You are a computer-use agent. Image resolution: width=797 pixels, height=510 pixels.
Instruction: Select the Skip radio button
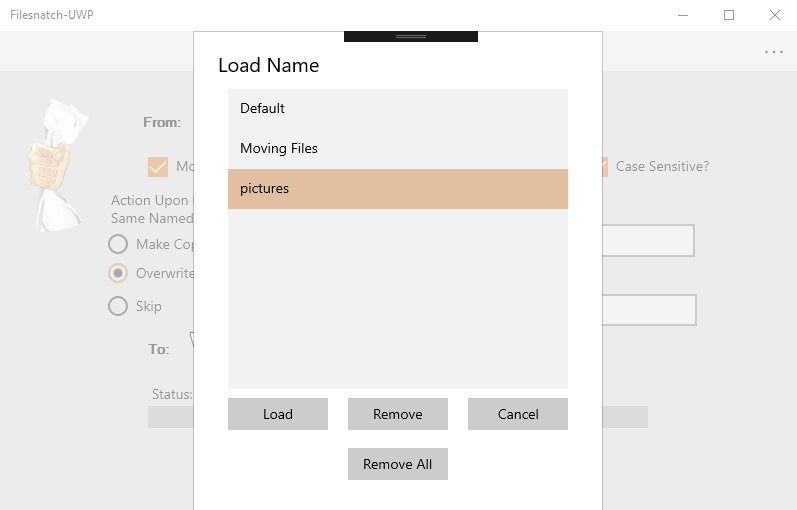pyautogui.click(x=118, y=306)
